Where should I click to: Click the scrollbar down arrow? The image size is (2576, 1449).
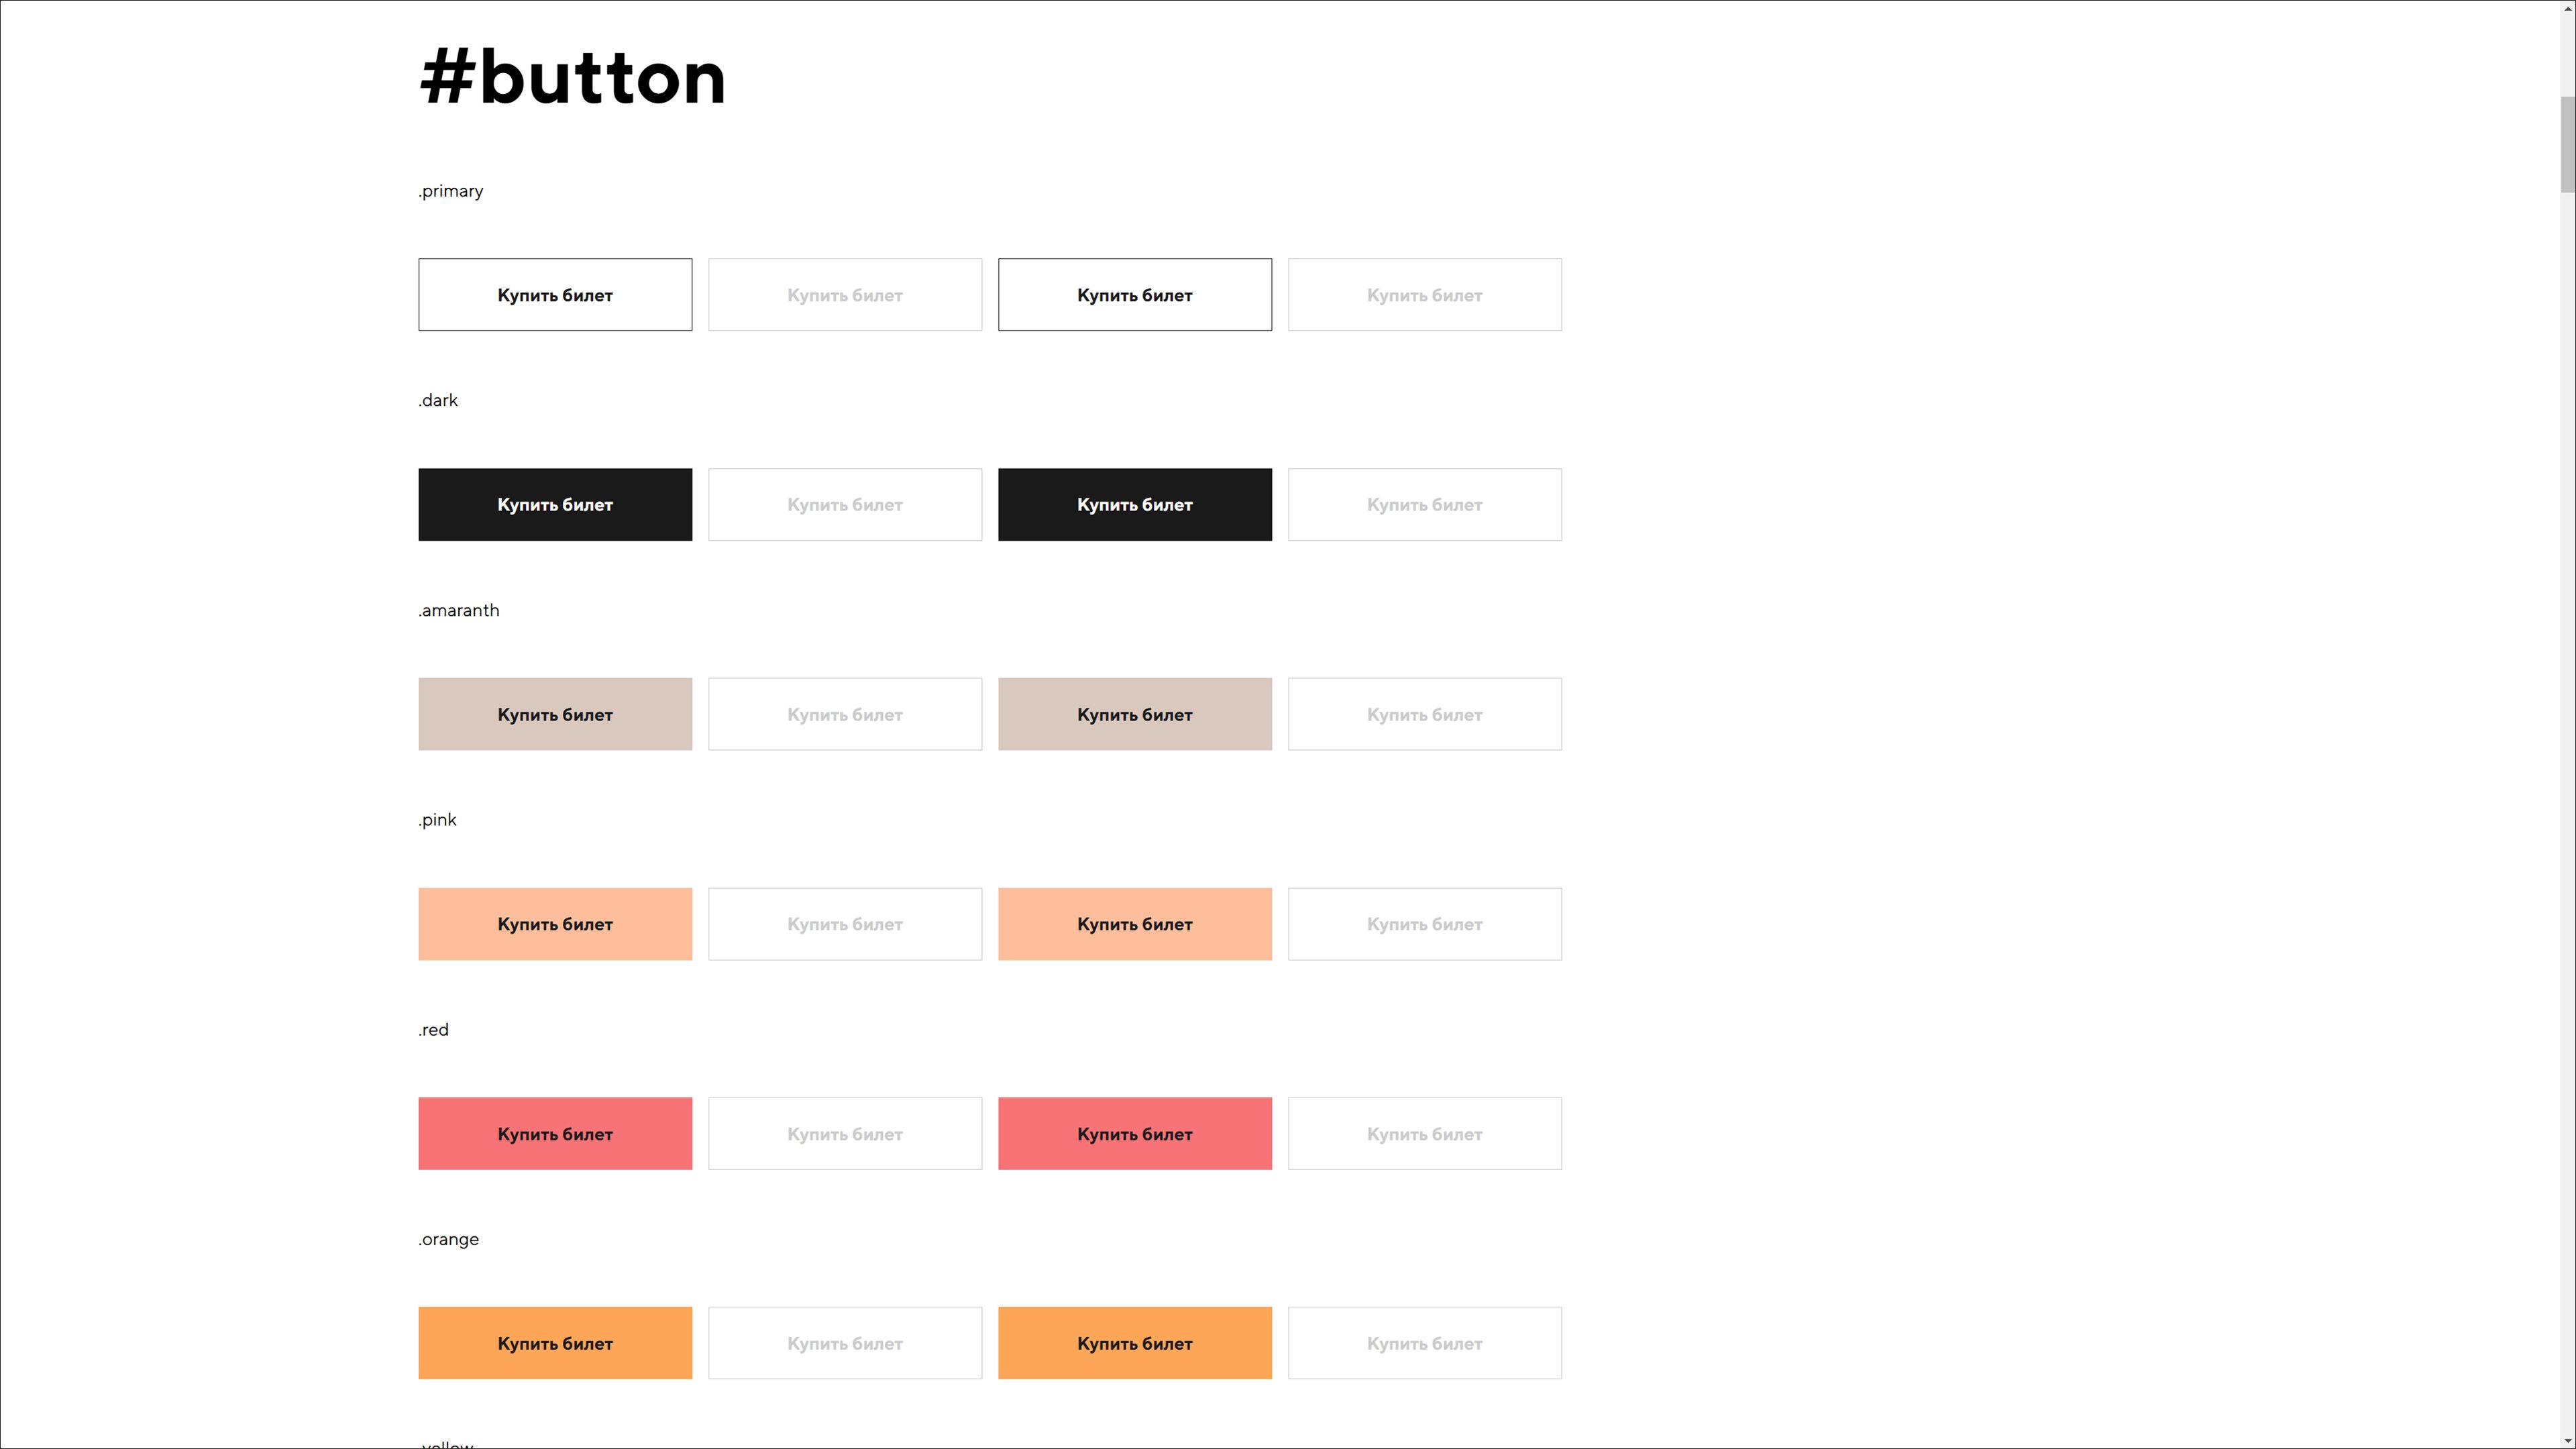pyautogui.click(x=2567, y=1441)
